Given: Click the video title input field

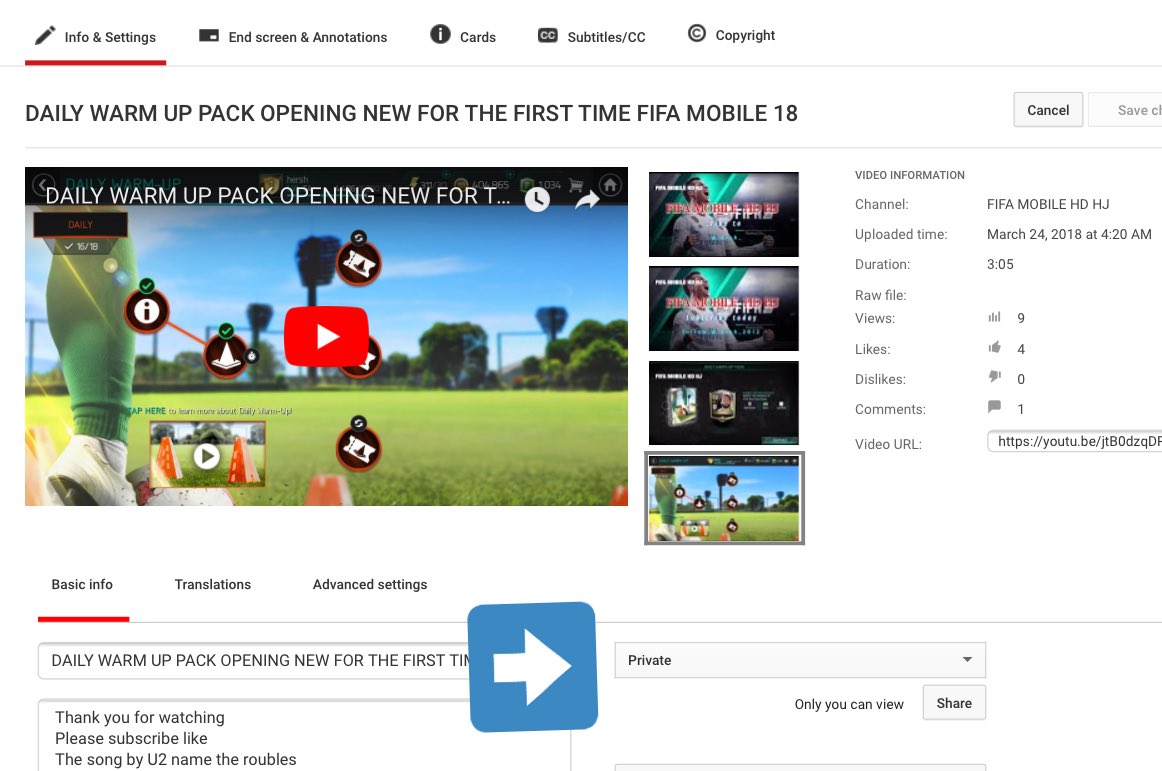Looking at the screenshot, I should coord(253,661).
